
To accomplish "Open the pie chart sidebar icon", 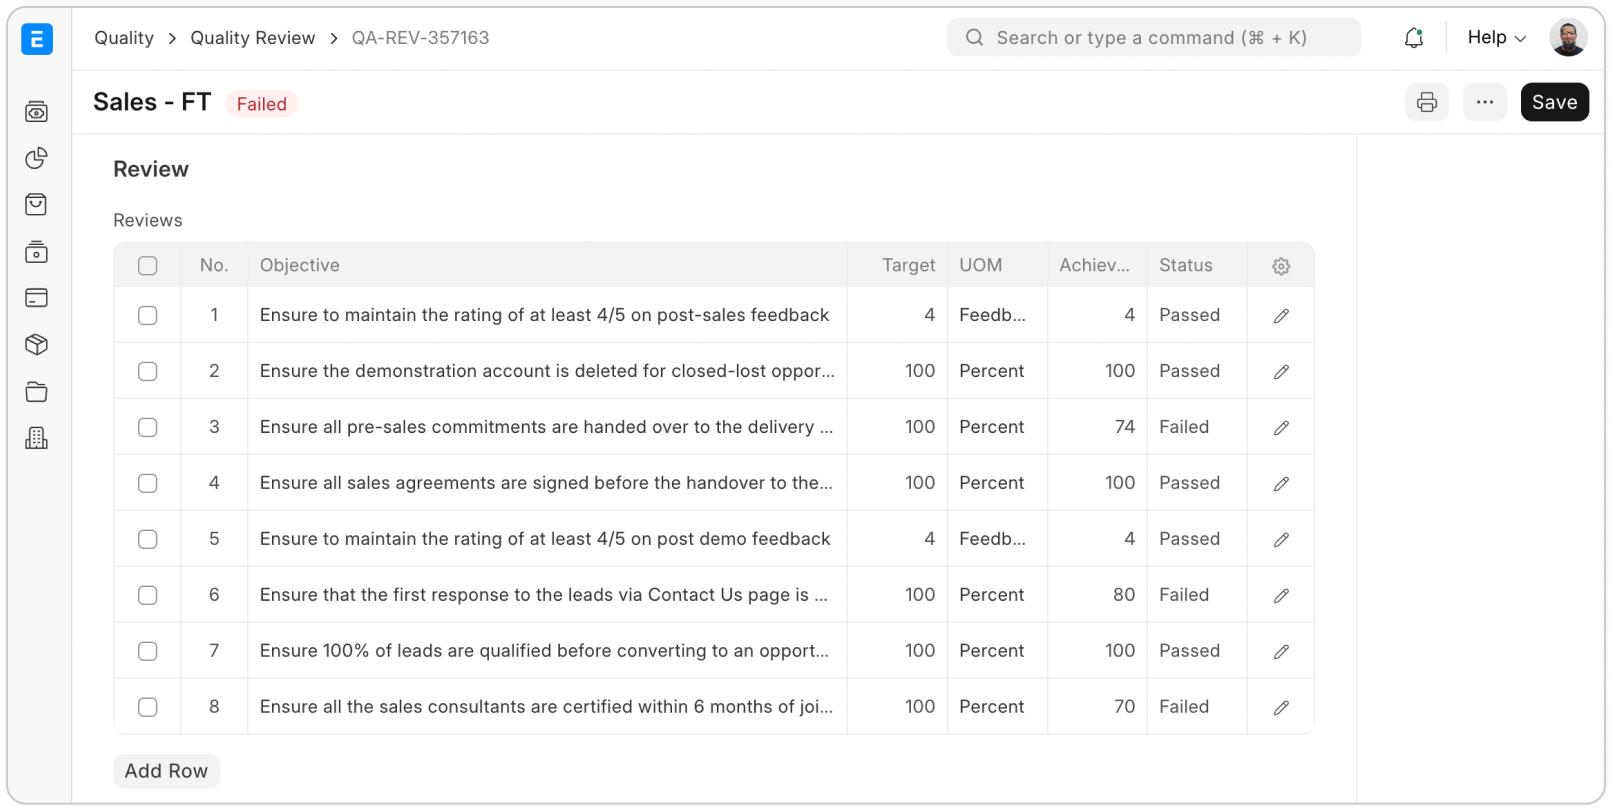I will [37, 158].
